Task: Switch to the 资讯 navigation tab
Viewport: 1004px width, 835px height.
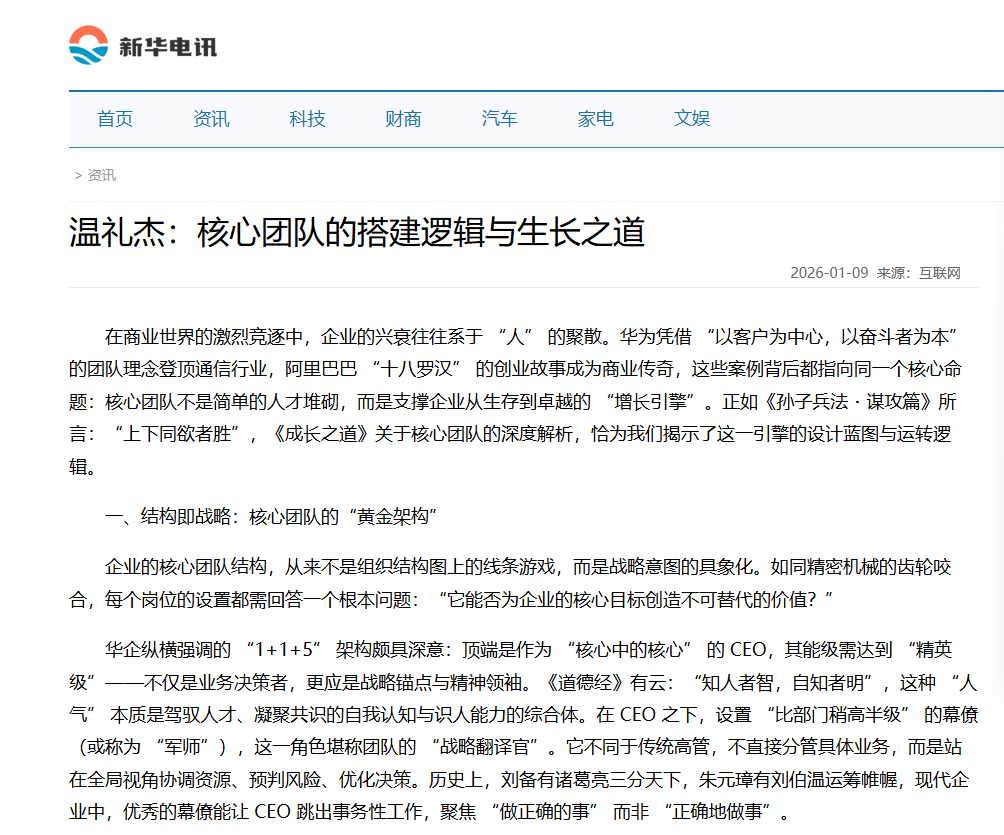Action: 209,118
